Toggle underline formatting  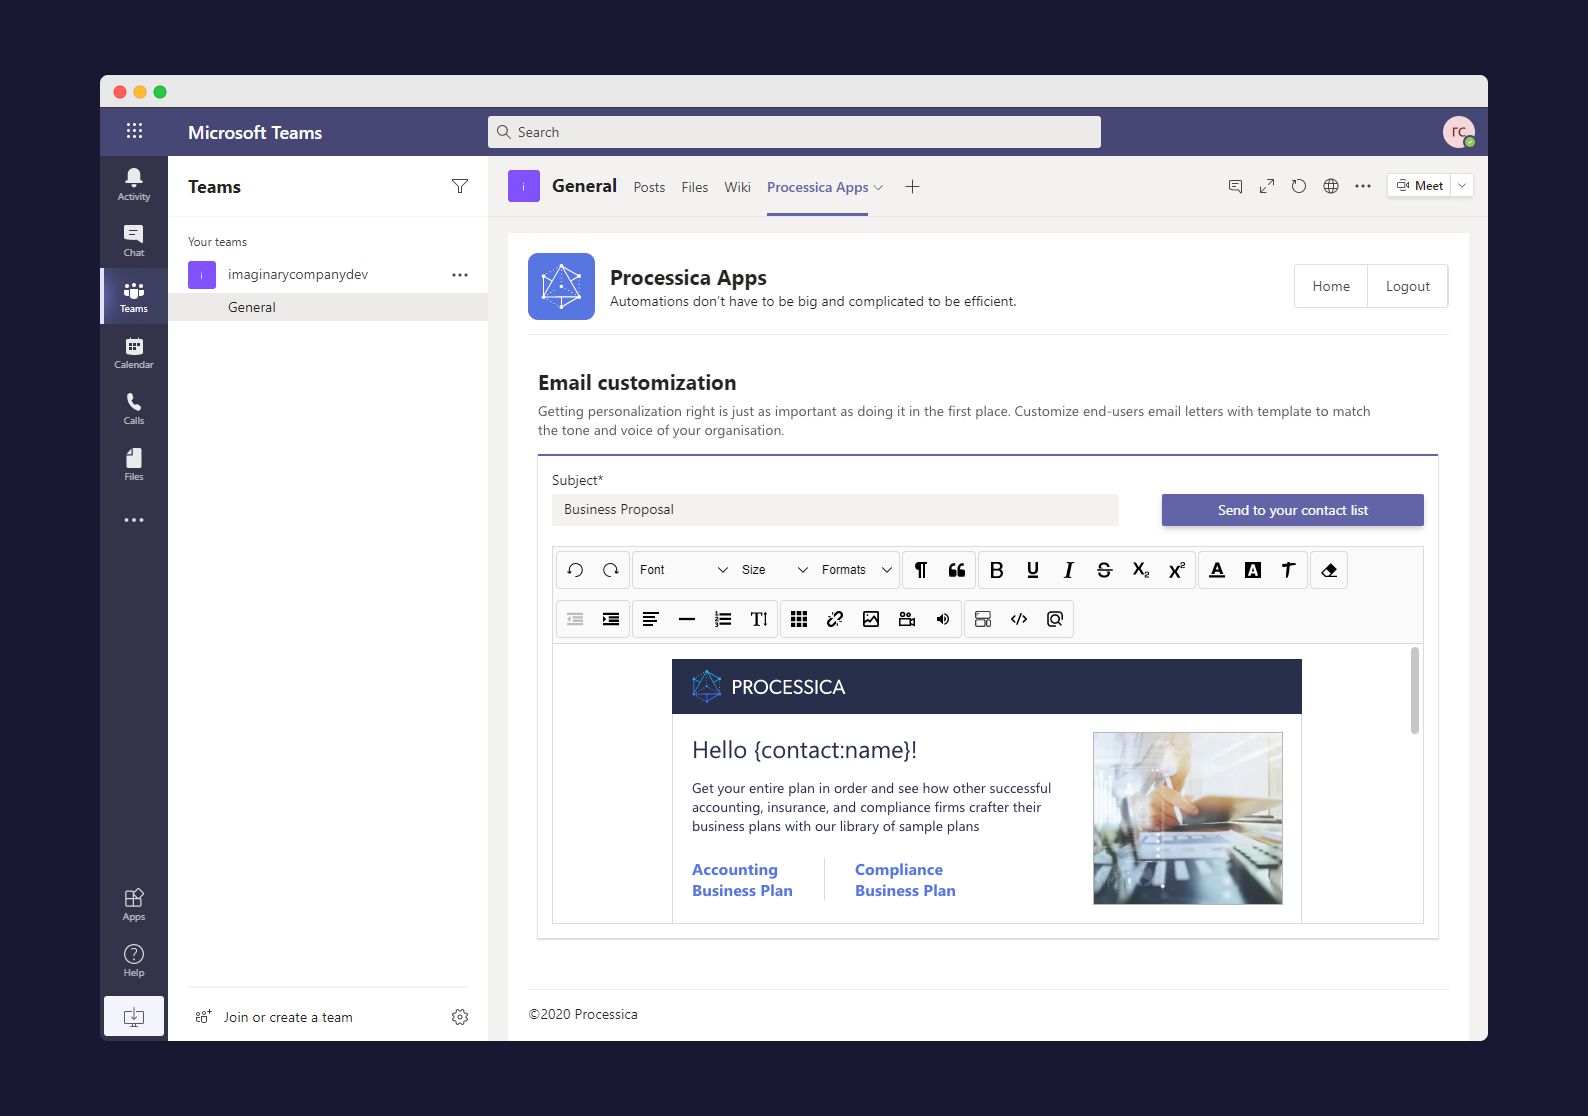1033,570
